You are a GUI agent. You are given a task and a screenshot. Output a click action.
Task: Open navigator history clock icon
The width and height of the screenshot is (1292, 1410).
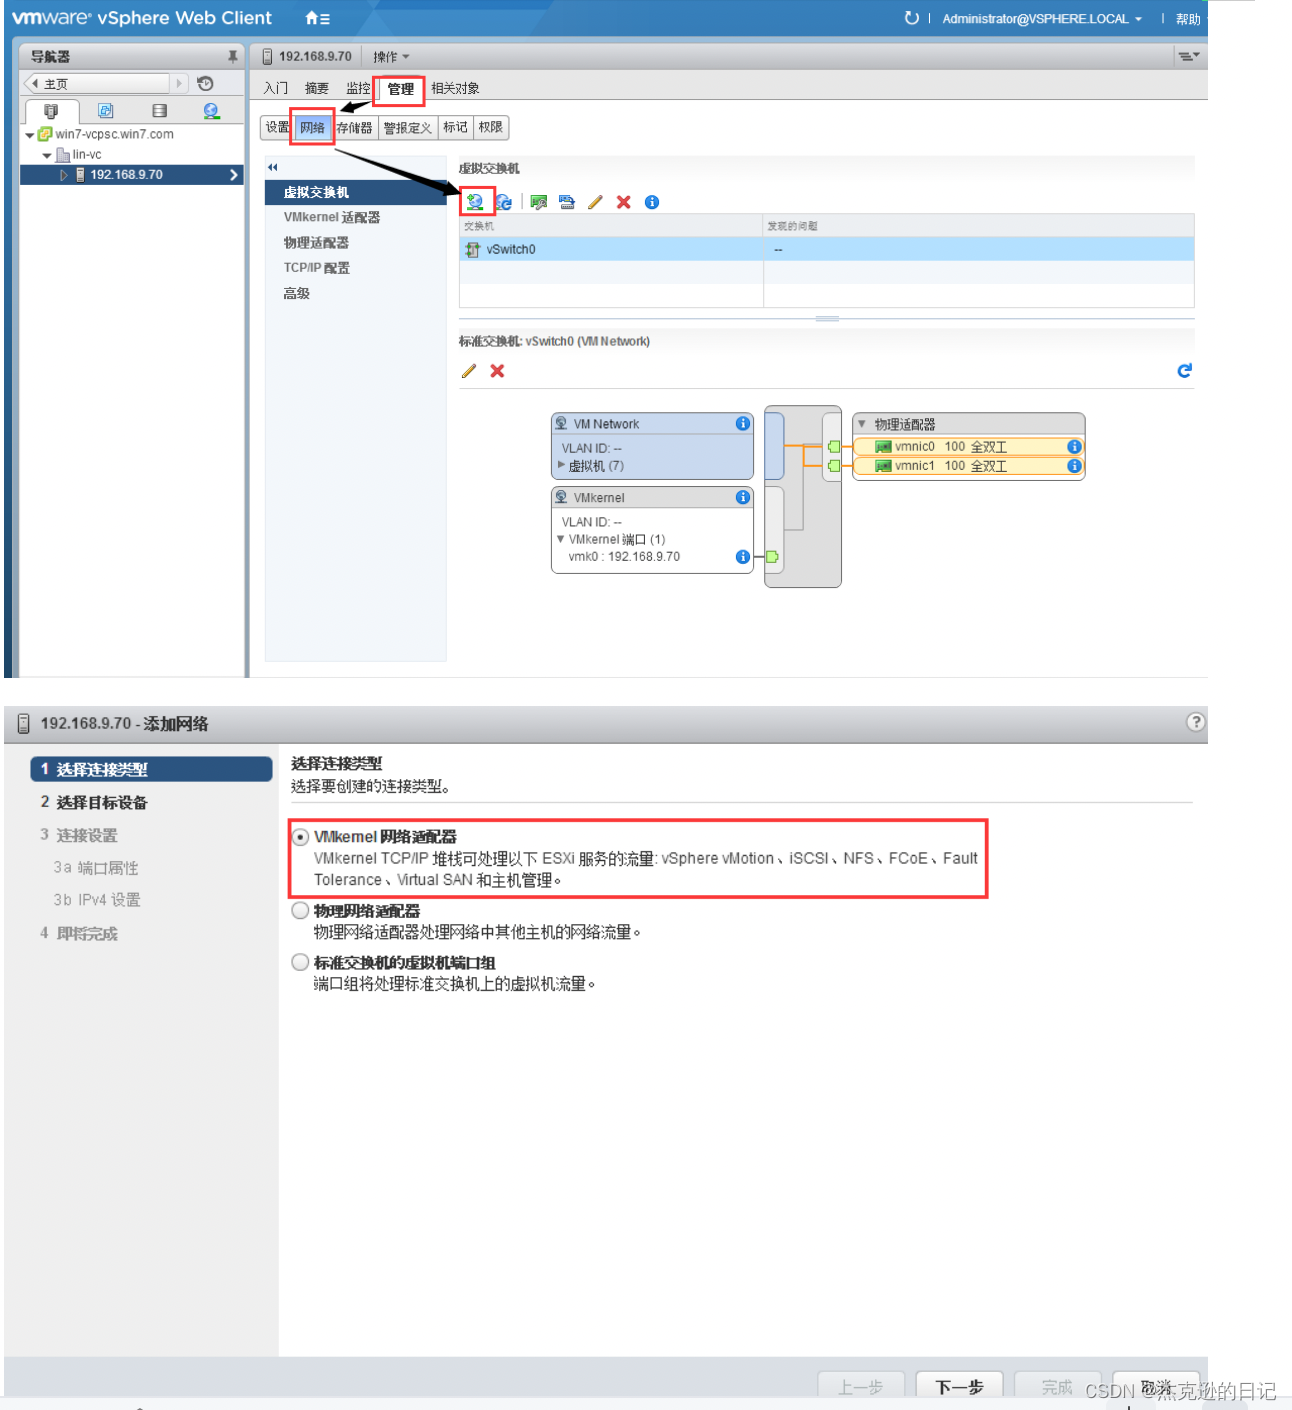point(205,83)
